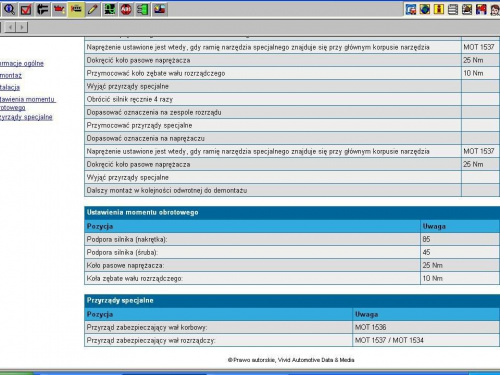Click the green connector plug icon
This screenshot has width=500, height=375.
pyautogui.click(x=143, y=9)
